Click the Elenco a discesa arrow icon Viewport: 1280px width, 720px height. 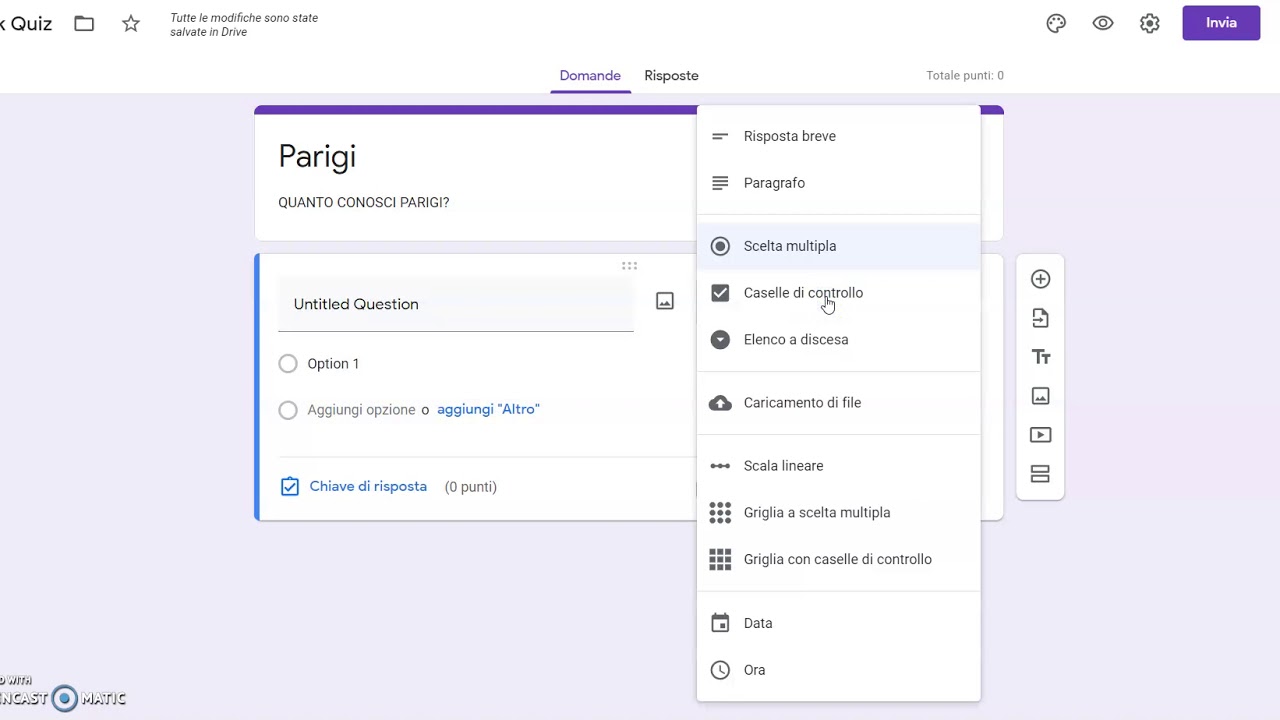[720, 340]
